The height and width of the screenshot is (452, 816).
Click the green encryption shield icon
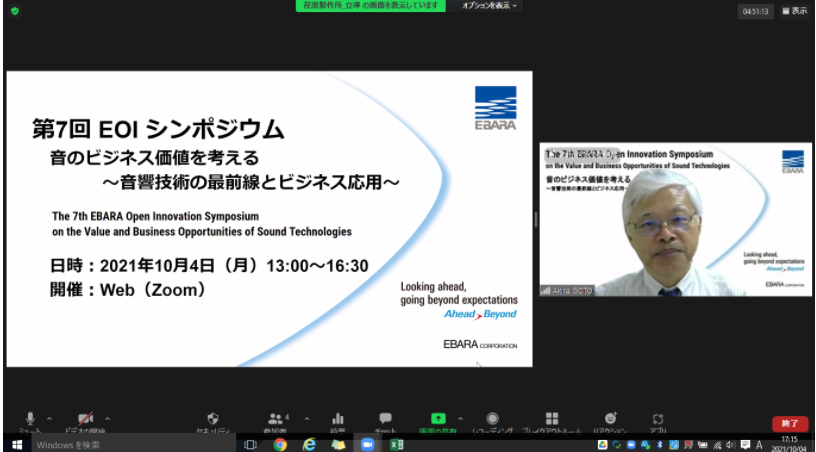[15, 11]
